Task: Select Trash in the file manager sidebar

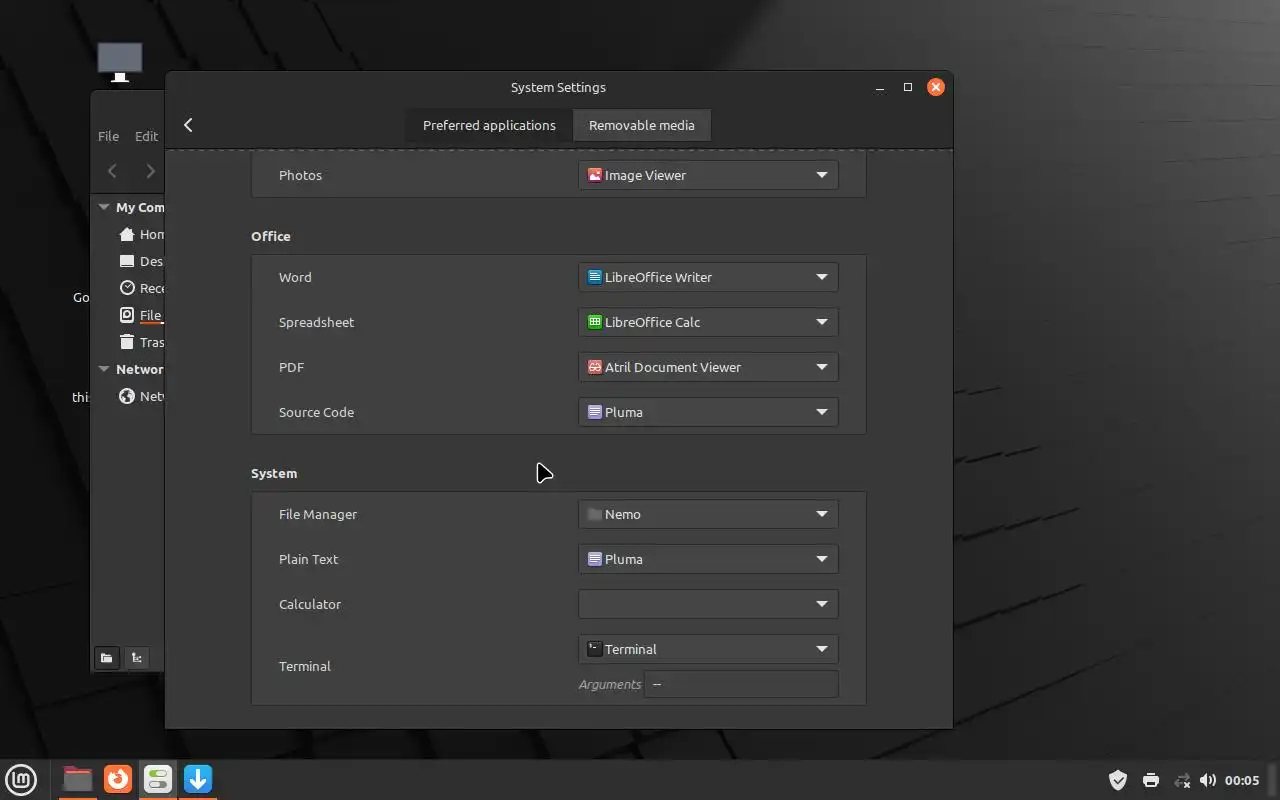Action: [x=141, y=342]
